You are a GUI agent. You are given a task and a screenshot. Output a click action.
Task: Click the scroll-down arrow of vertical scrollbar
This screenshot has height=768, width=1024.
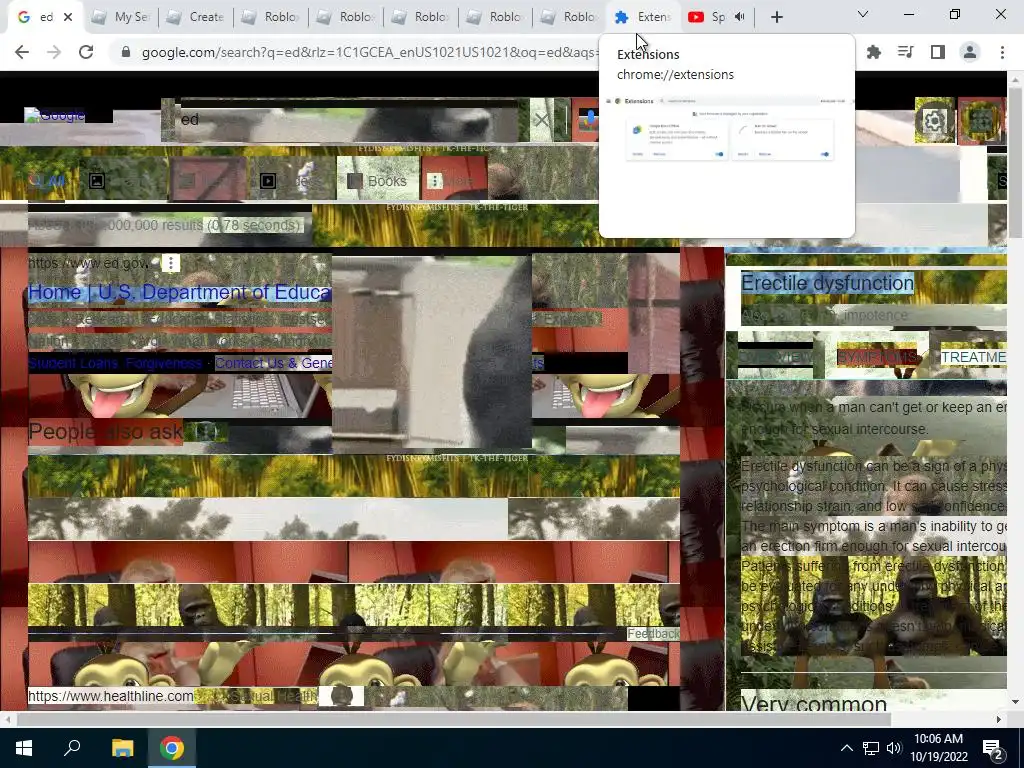tap(1016, 703)
